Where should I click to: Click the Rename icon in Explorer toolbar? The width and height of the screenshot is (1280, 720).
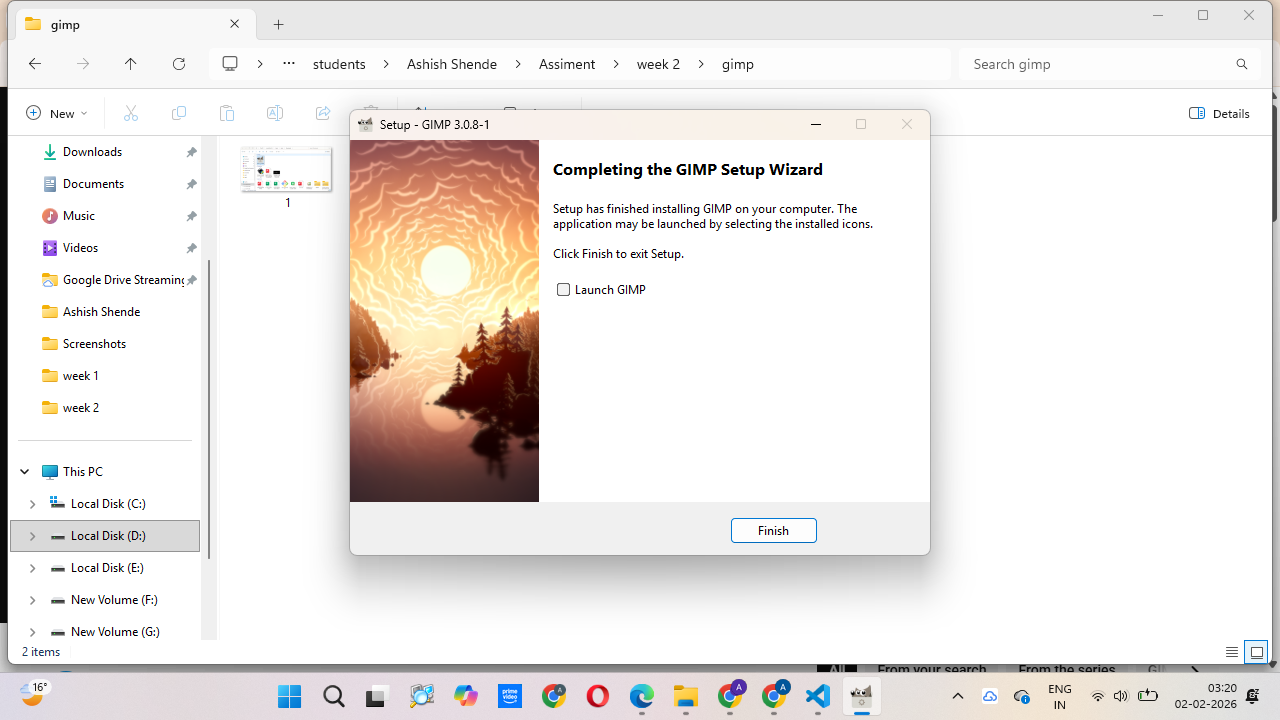coord(275,113)
